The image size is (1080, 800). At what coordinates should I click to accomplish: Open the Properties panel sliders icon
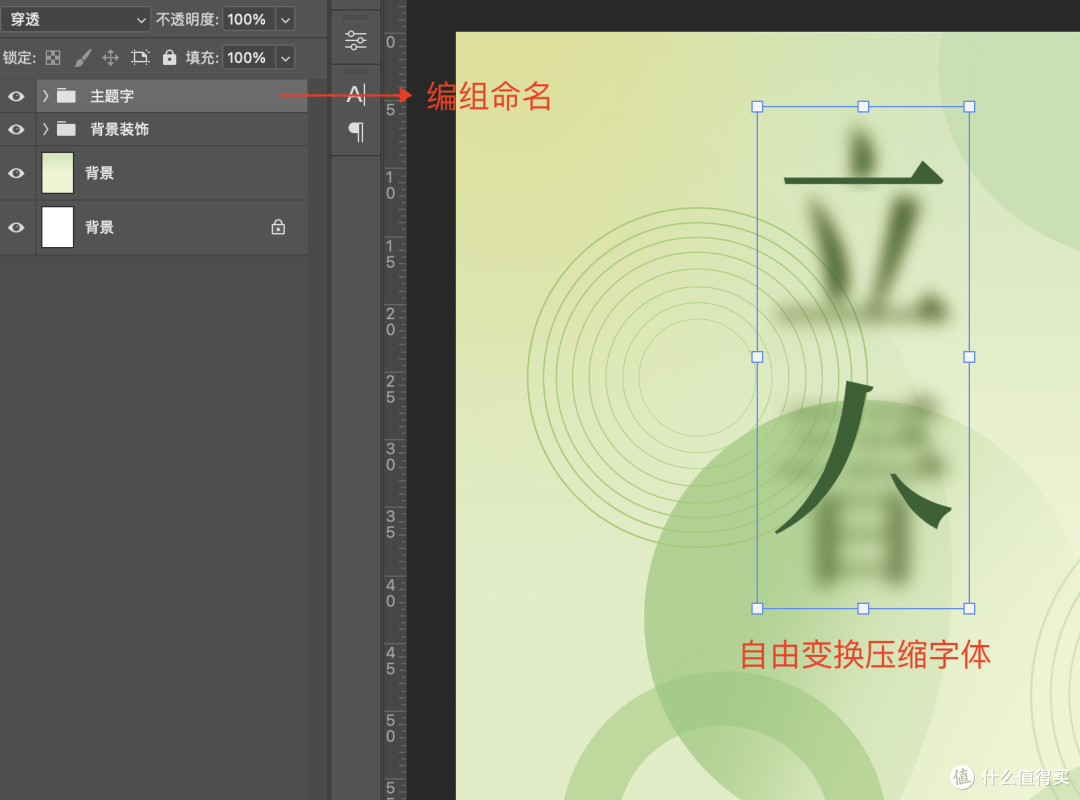tap(355, 41)
